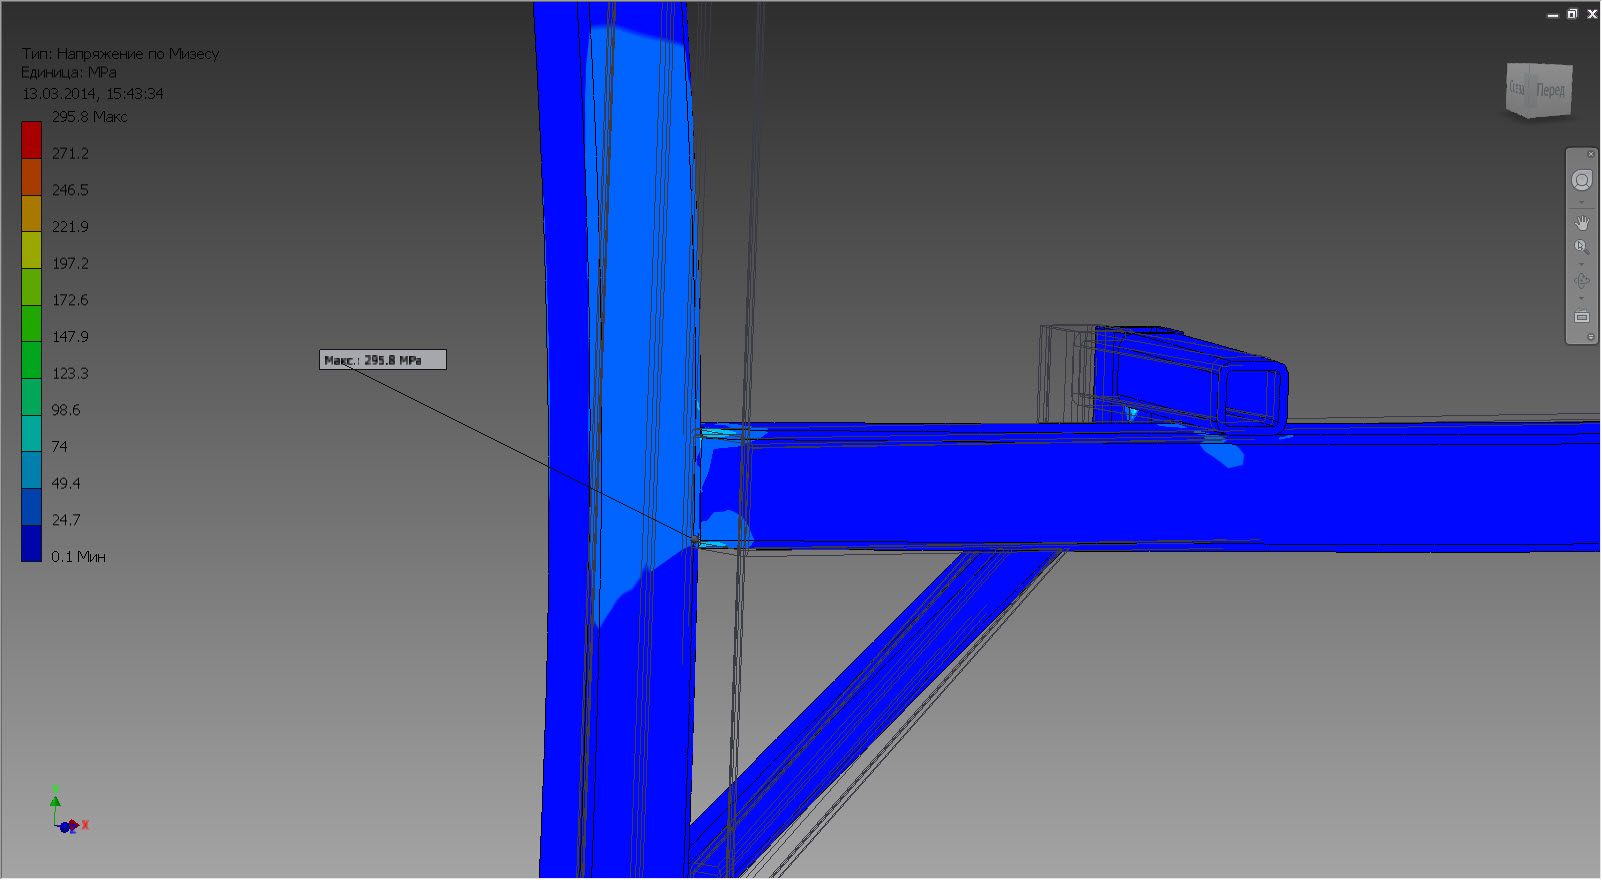Select the Макс.: 295.8 MPa probe label
1602x880 pixels.
[383, 360]
